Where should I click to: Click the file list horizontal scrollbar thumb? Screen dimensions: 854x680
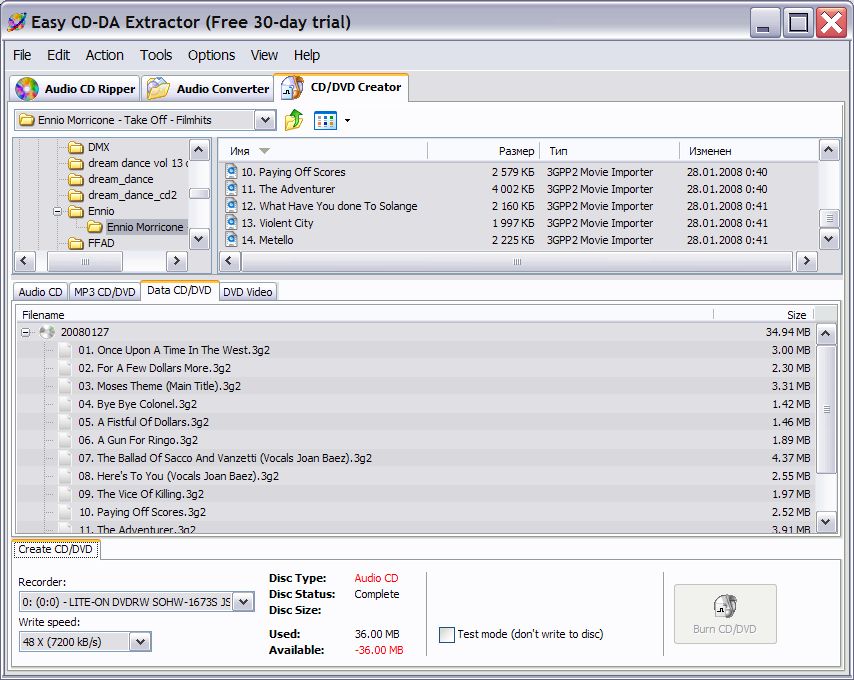517,262
